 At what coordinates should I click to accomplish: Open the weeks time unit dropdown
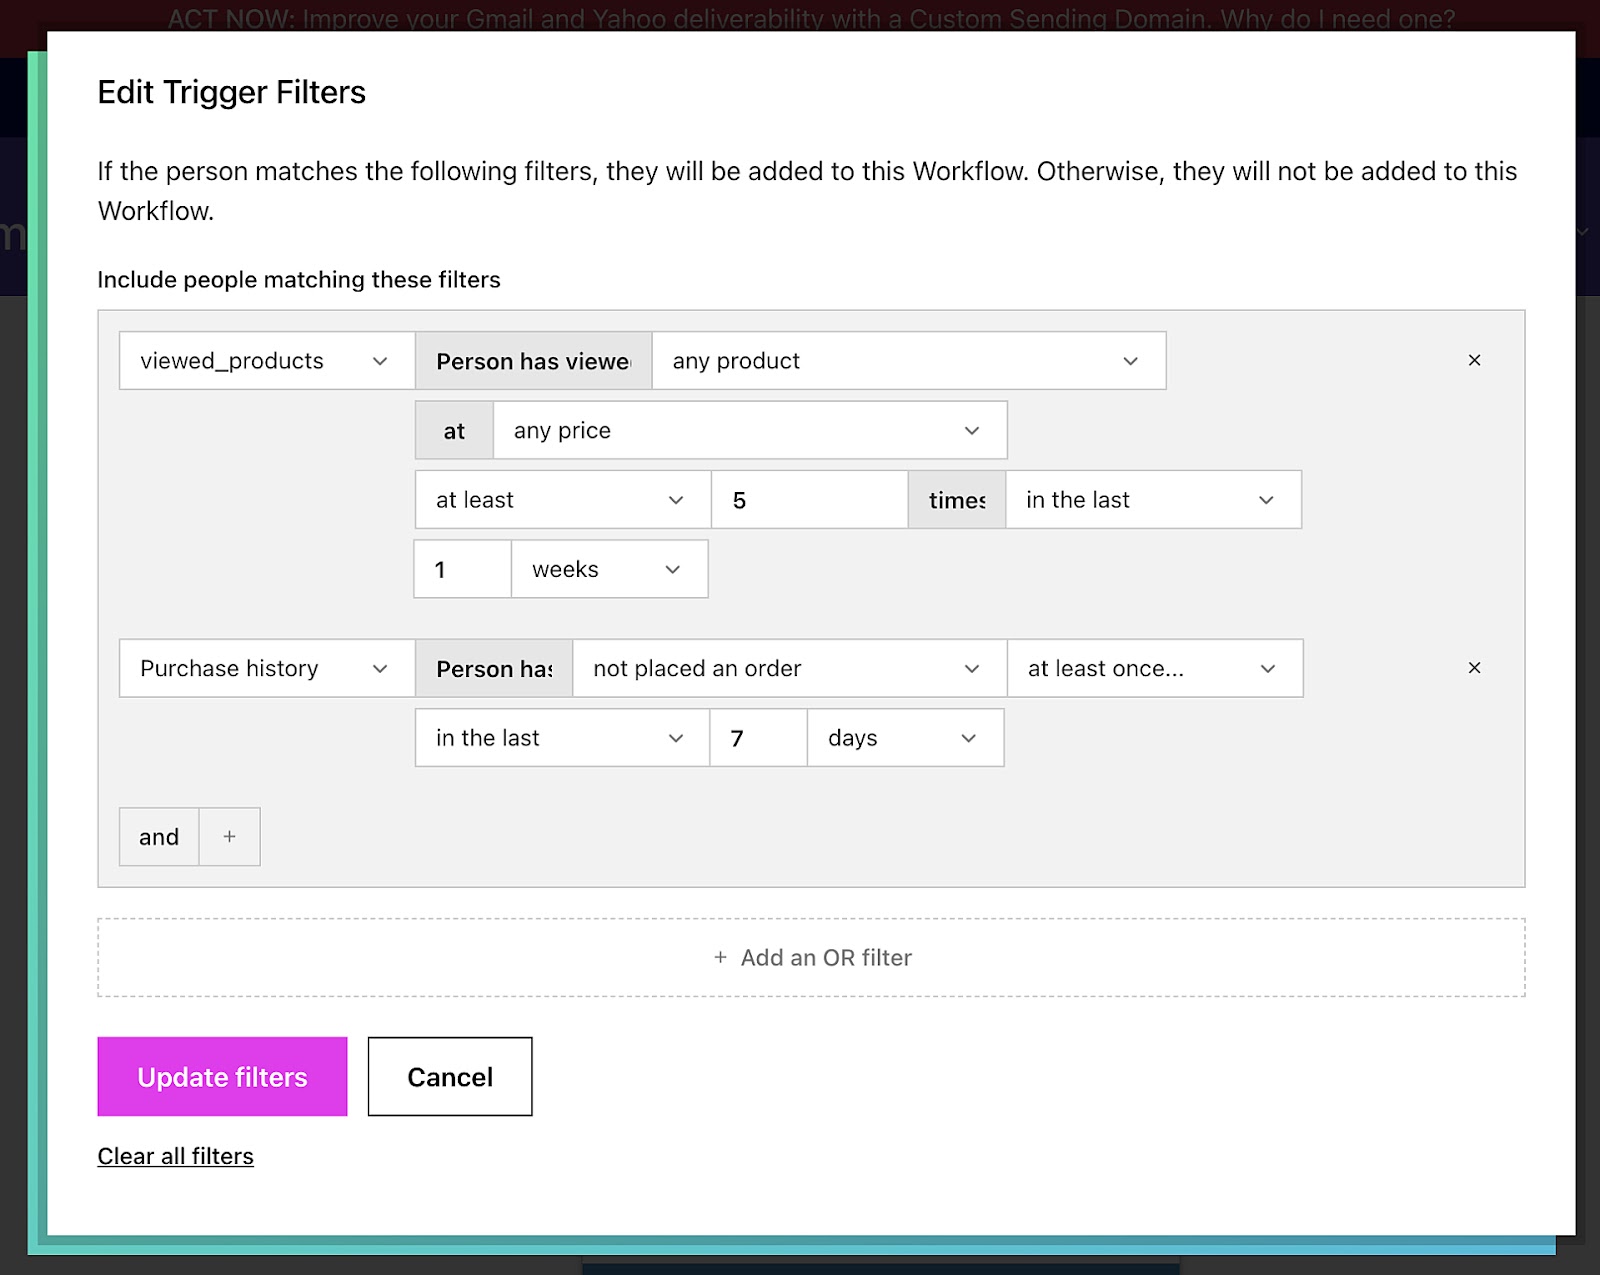[608, 568]
